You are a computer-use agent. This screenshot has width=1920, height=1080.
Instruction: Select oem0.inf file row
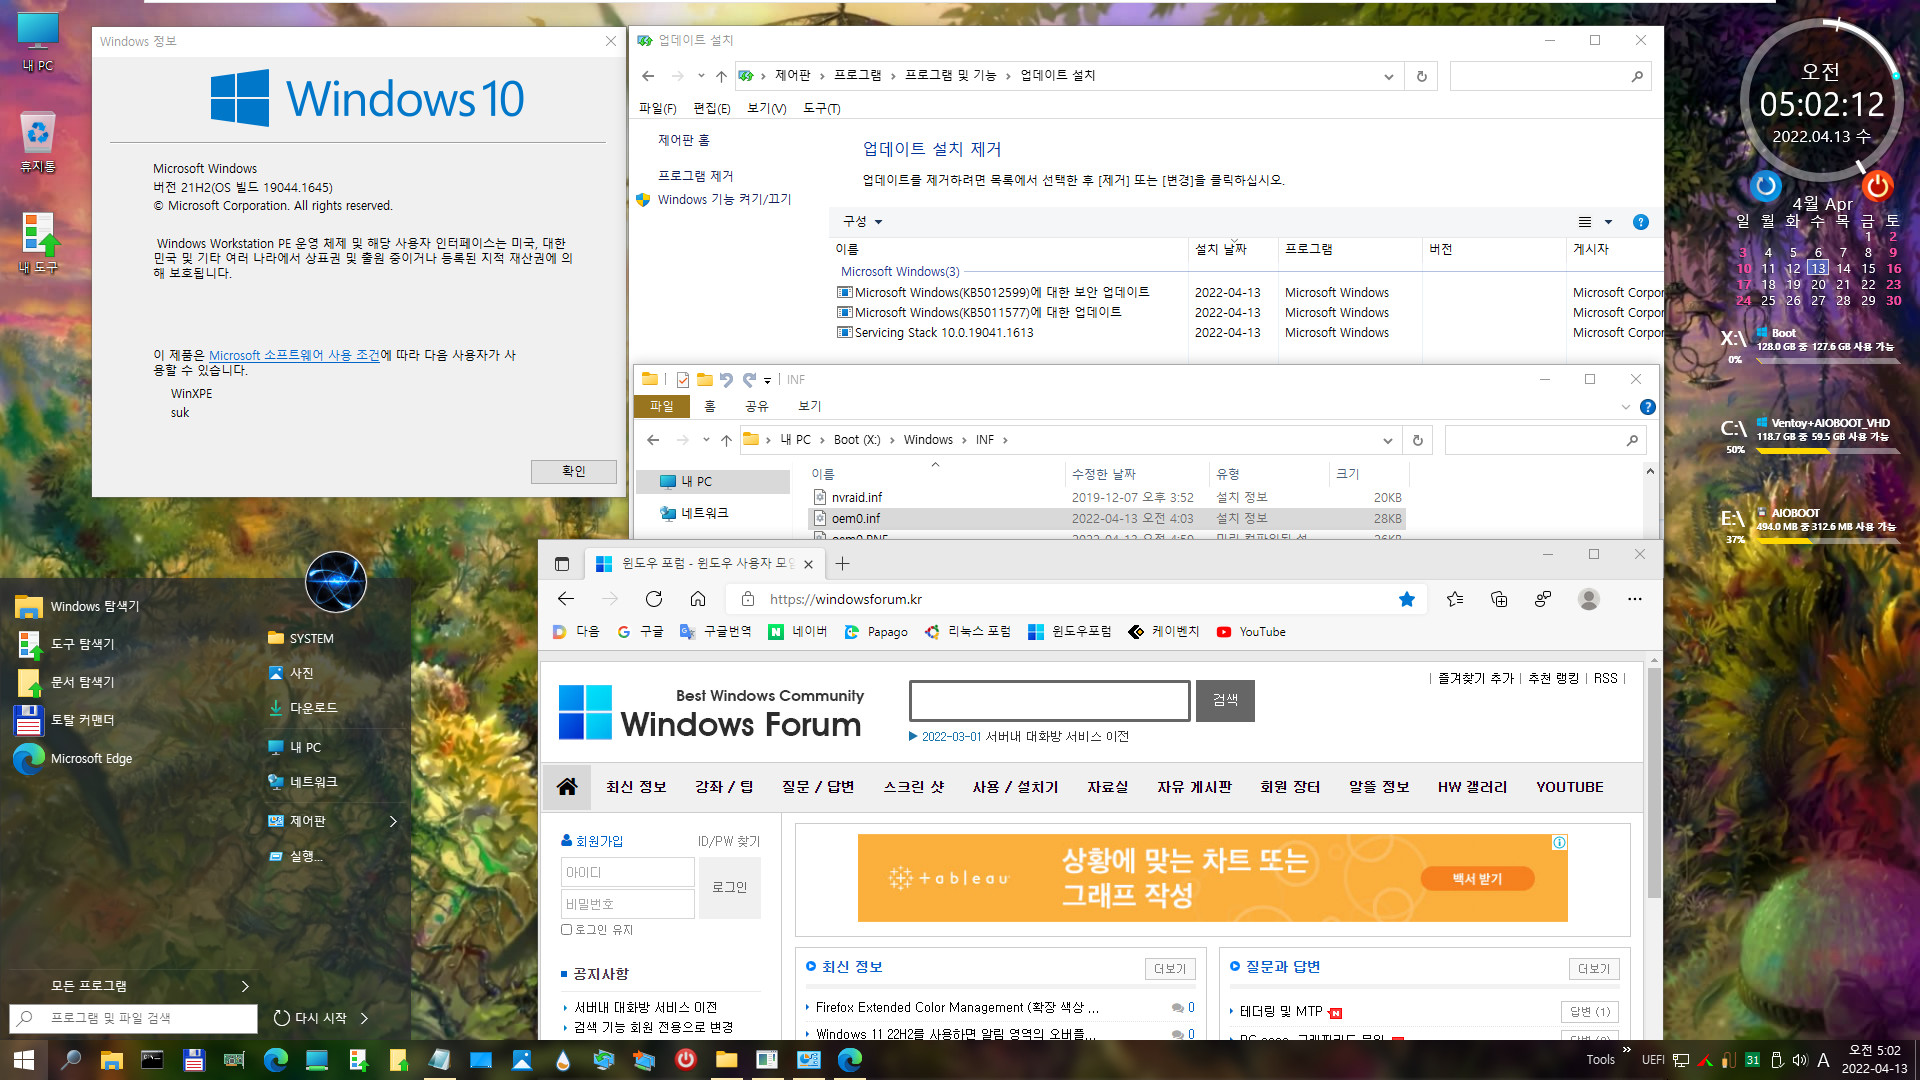(x=1106, y=518)
